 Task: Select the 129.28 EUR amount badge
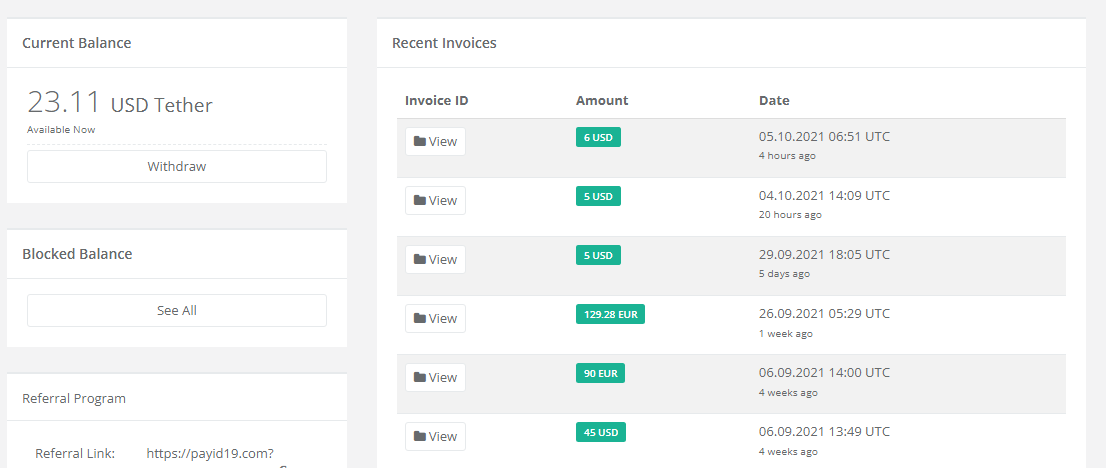(610, 314)
